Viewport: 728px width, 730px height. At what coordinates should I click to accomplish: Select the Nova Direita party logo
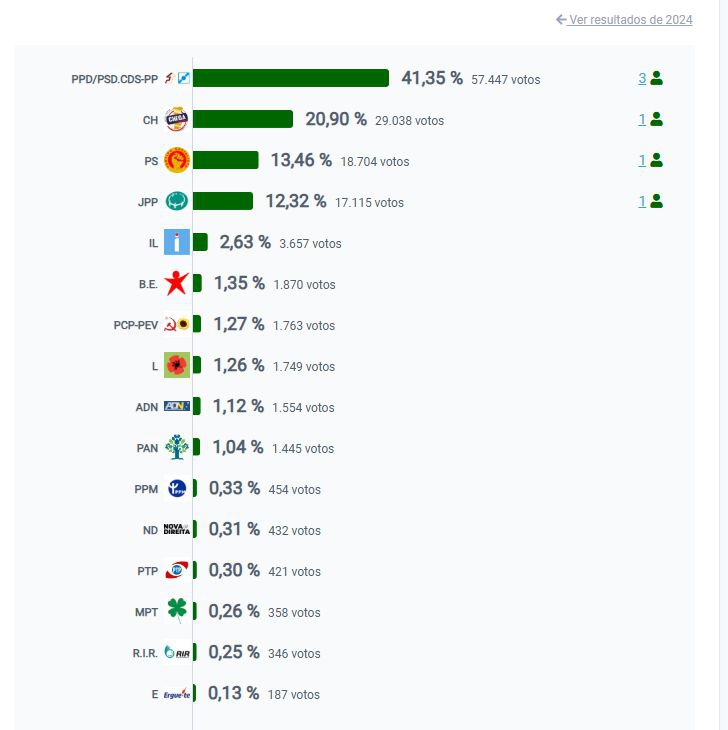pos(177,529)
